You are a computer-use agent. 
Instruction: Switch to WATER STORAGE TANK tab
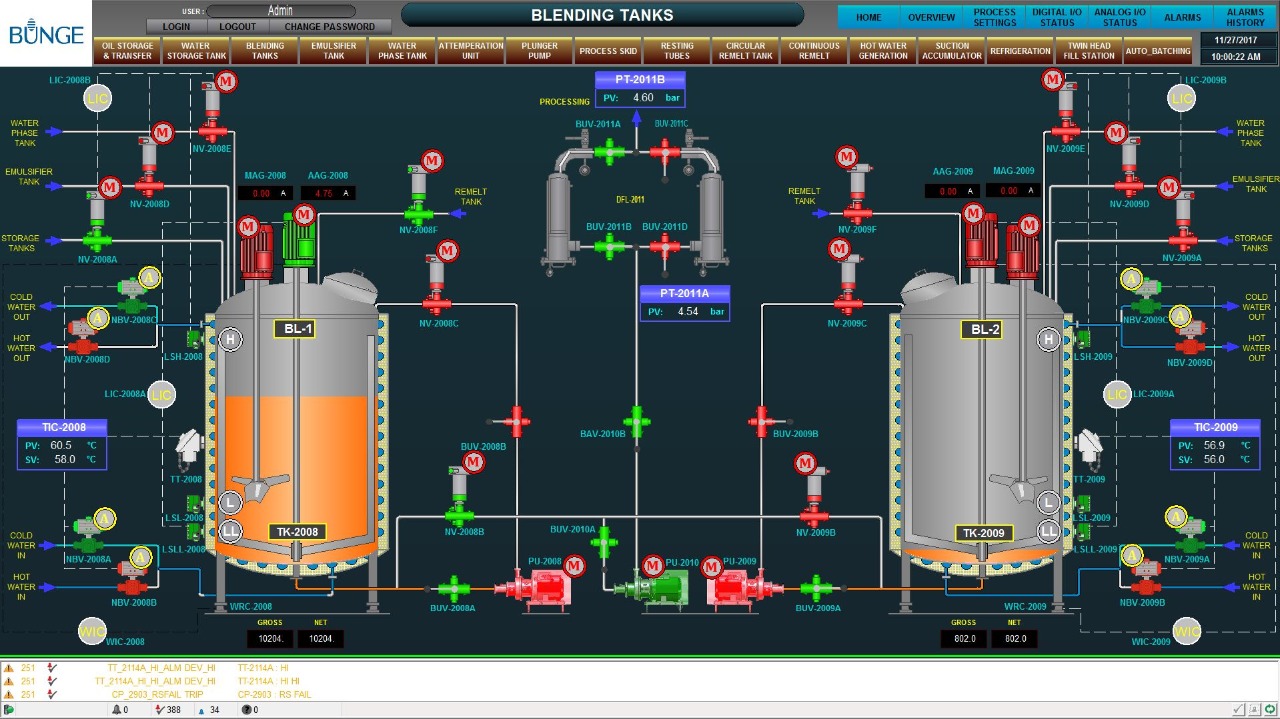196,51
